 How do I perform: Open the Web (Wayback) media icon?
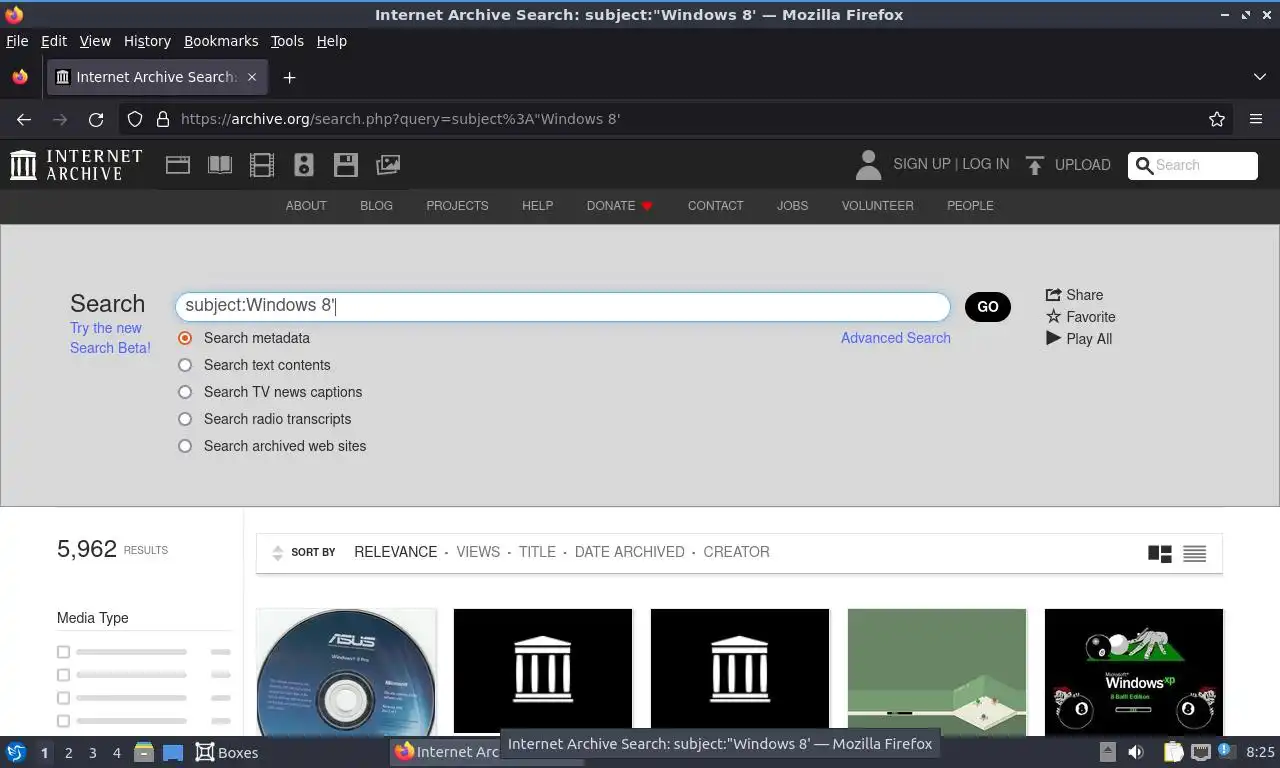click(x=178, y=165)
